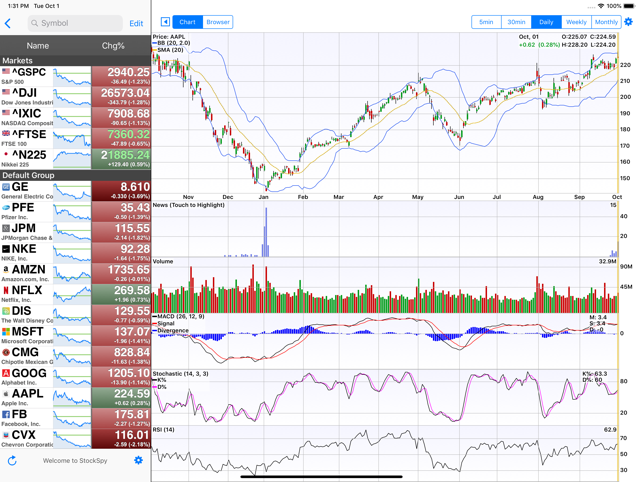The width and height of the screenshot is (643, 482).
Task: Click the AAPL sparkline thumbnail
Action: click(x=72, y=398)
